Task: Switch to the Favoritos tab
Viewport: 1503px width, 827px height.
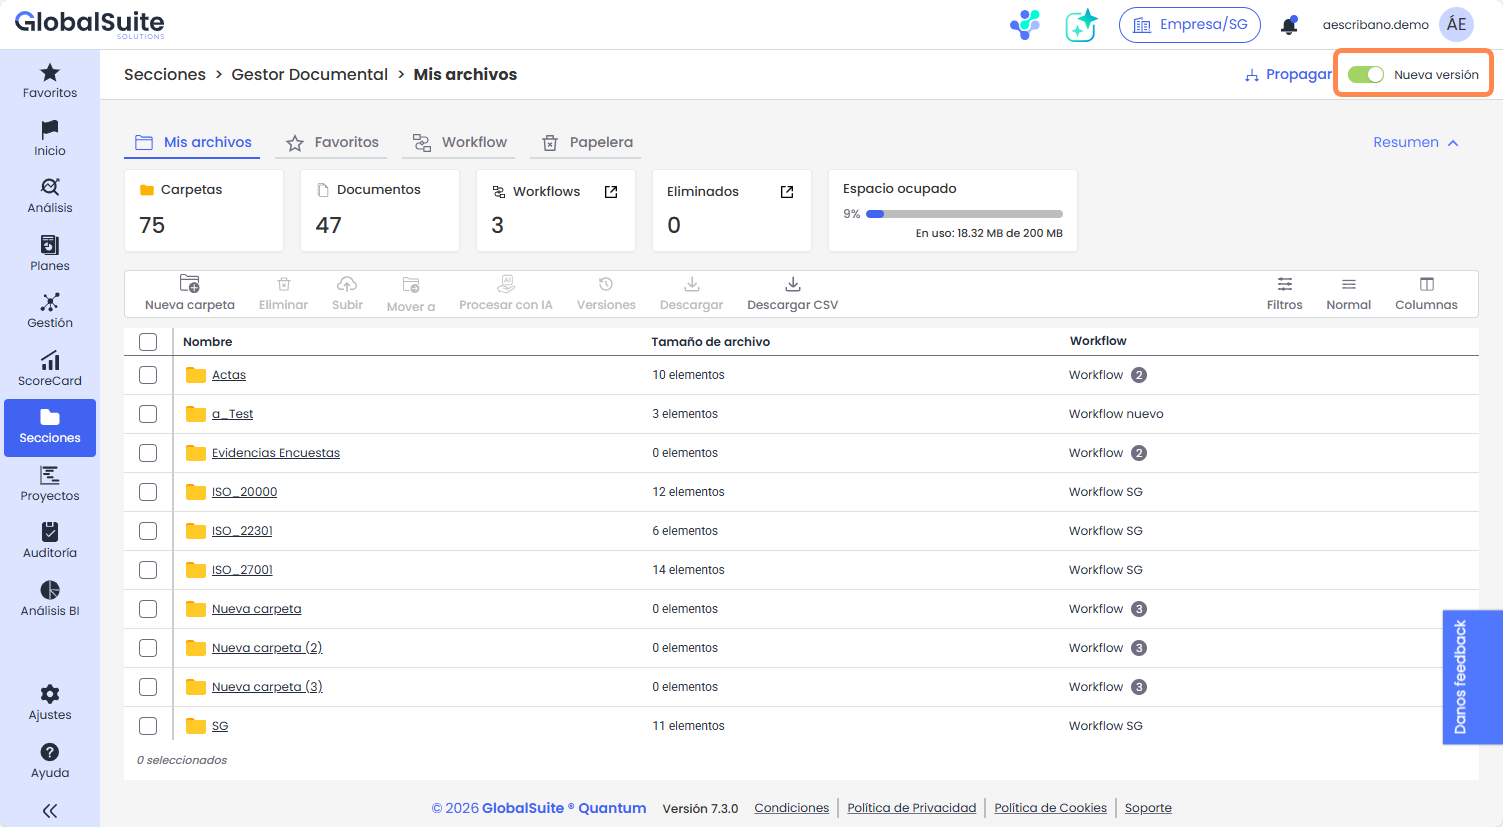Action: click(x=333, y=143)
